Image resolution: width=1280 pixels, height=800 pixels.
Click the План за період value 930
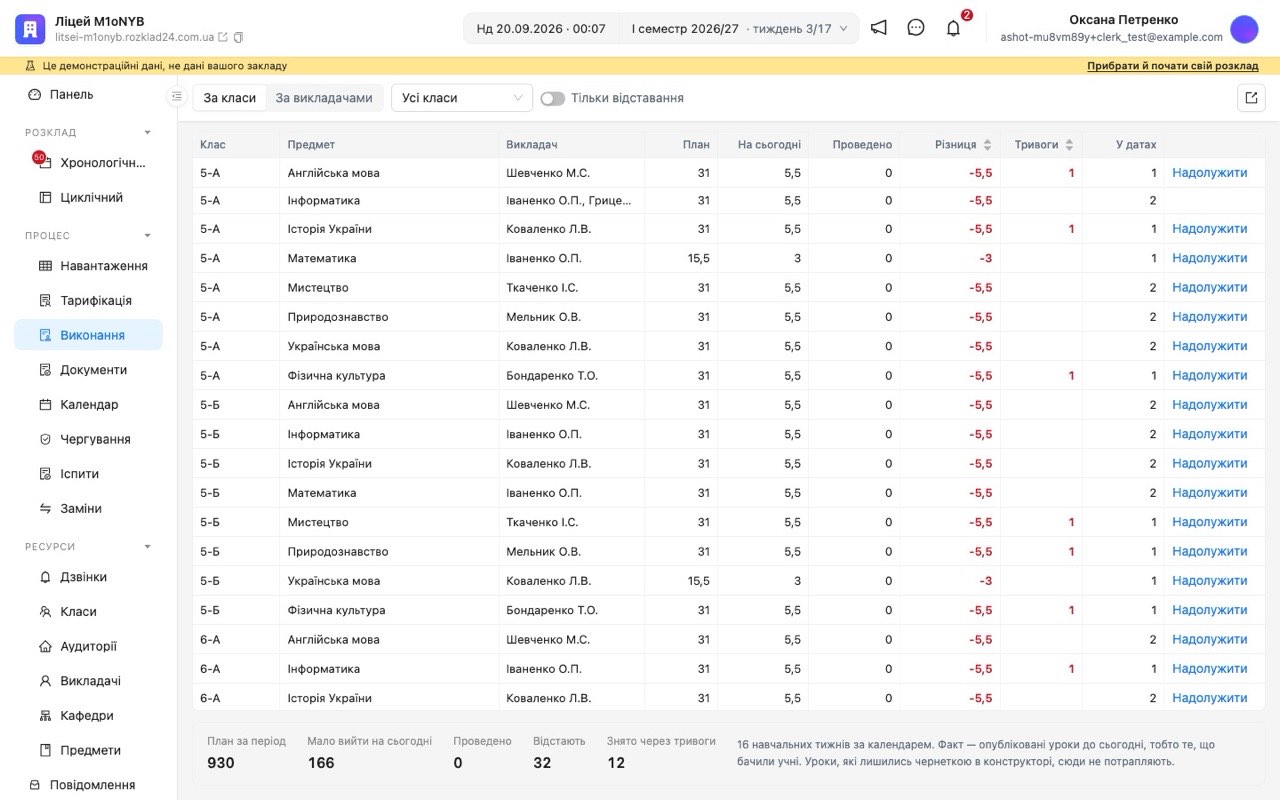(x=221, y=763)
